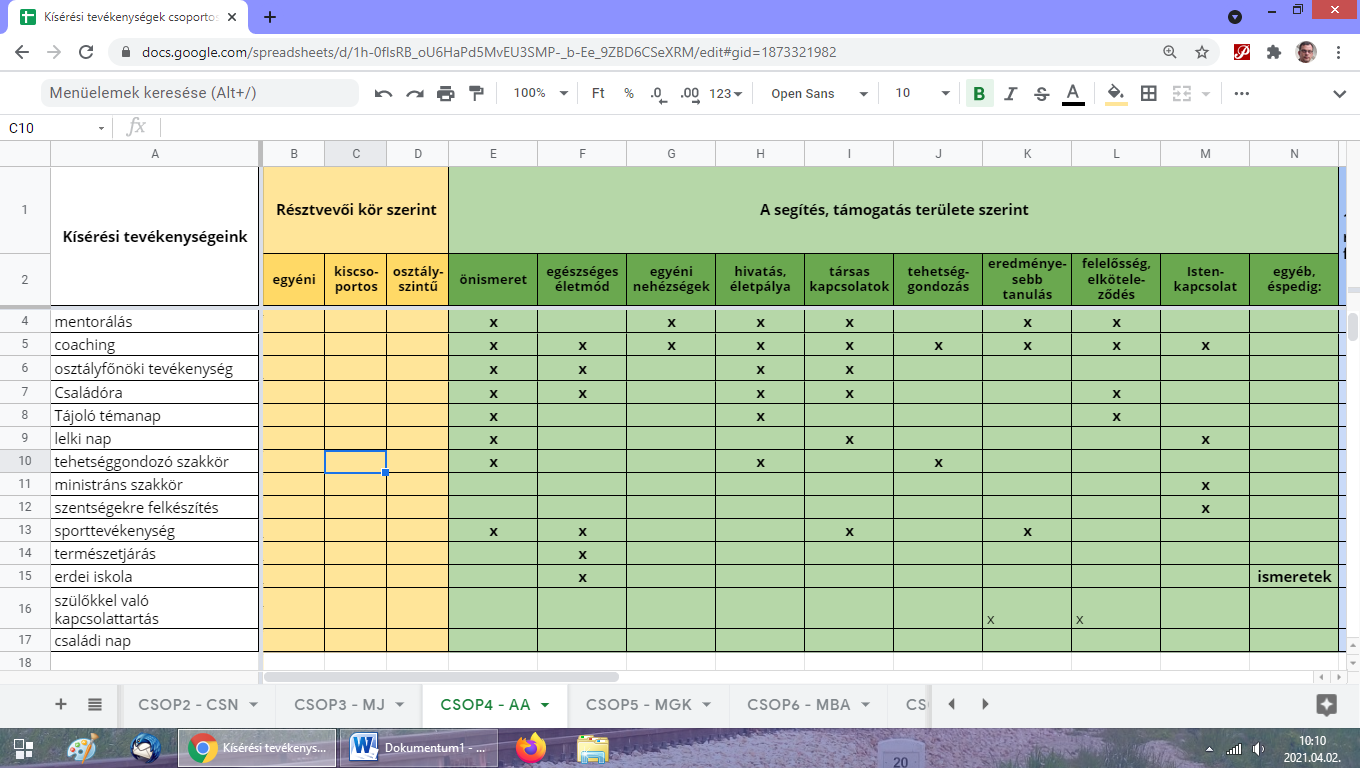Toggle strikethrough formatting

click(1041, 93)
